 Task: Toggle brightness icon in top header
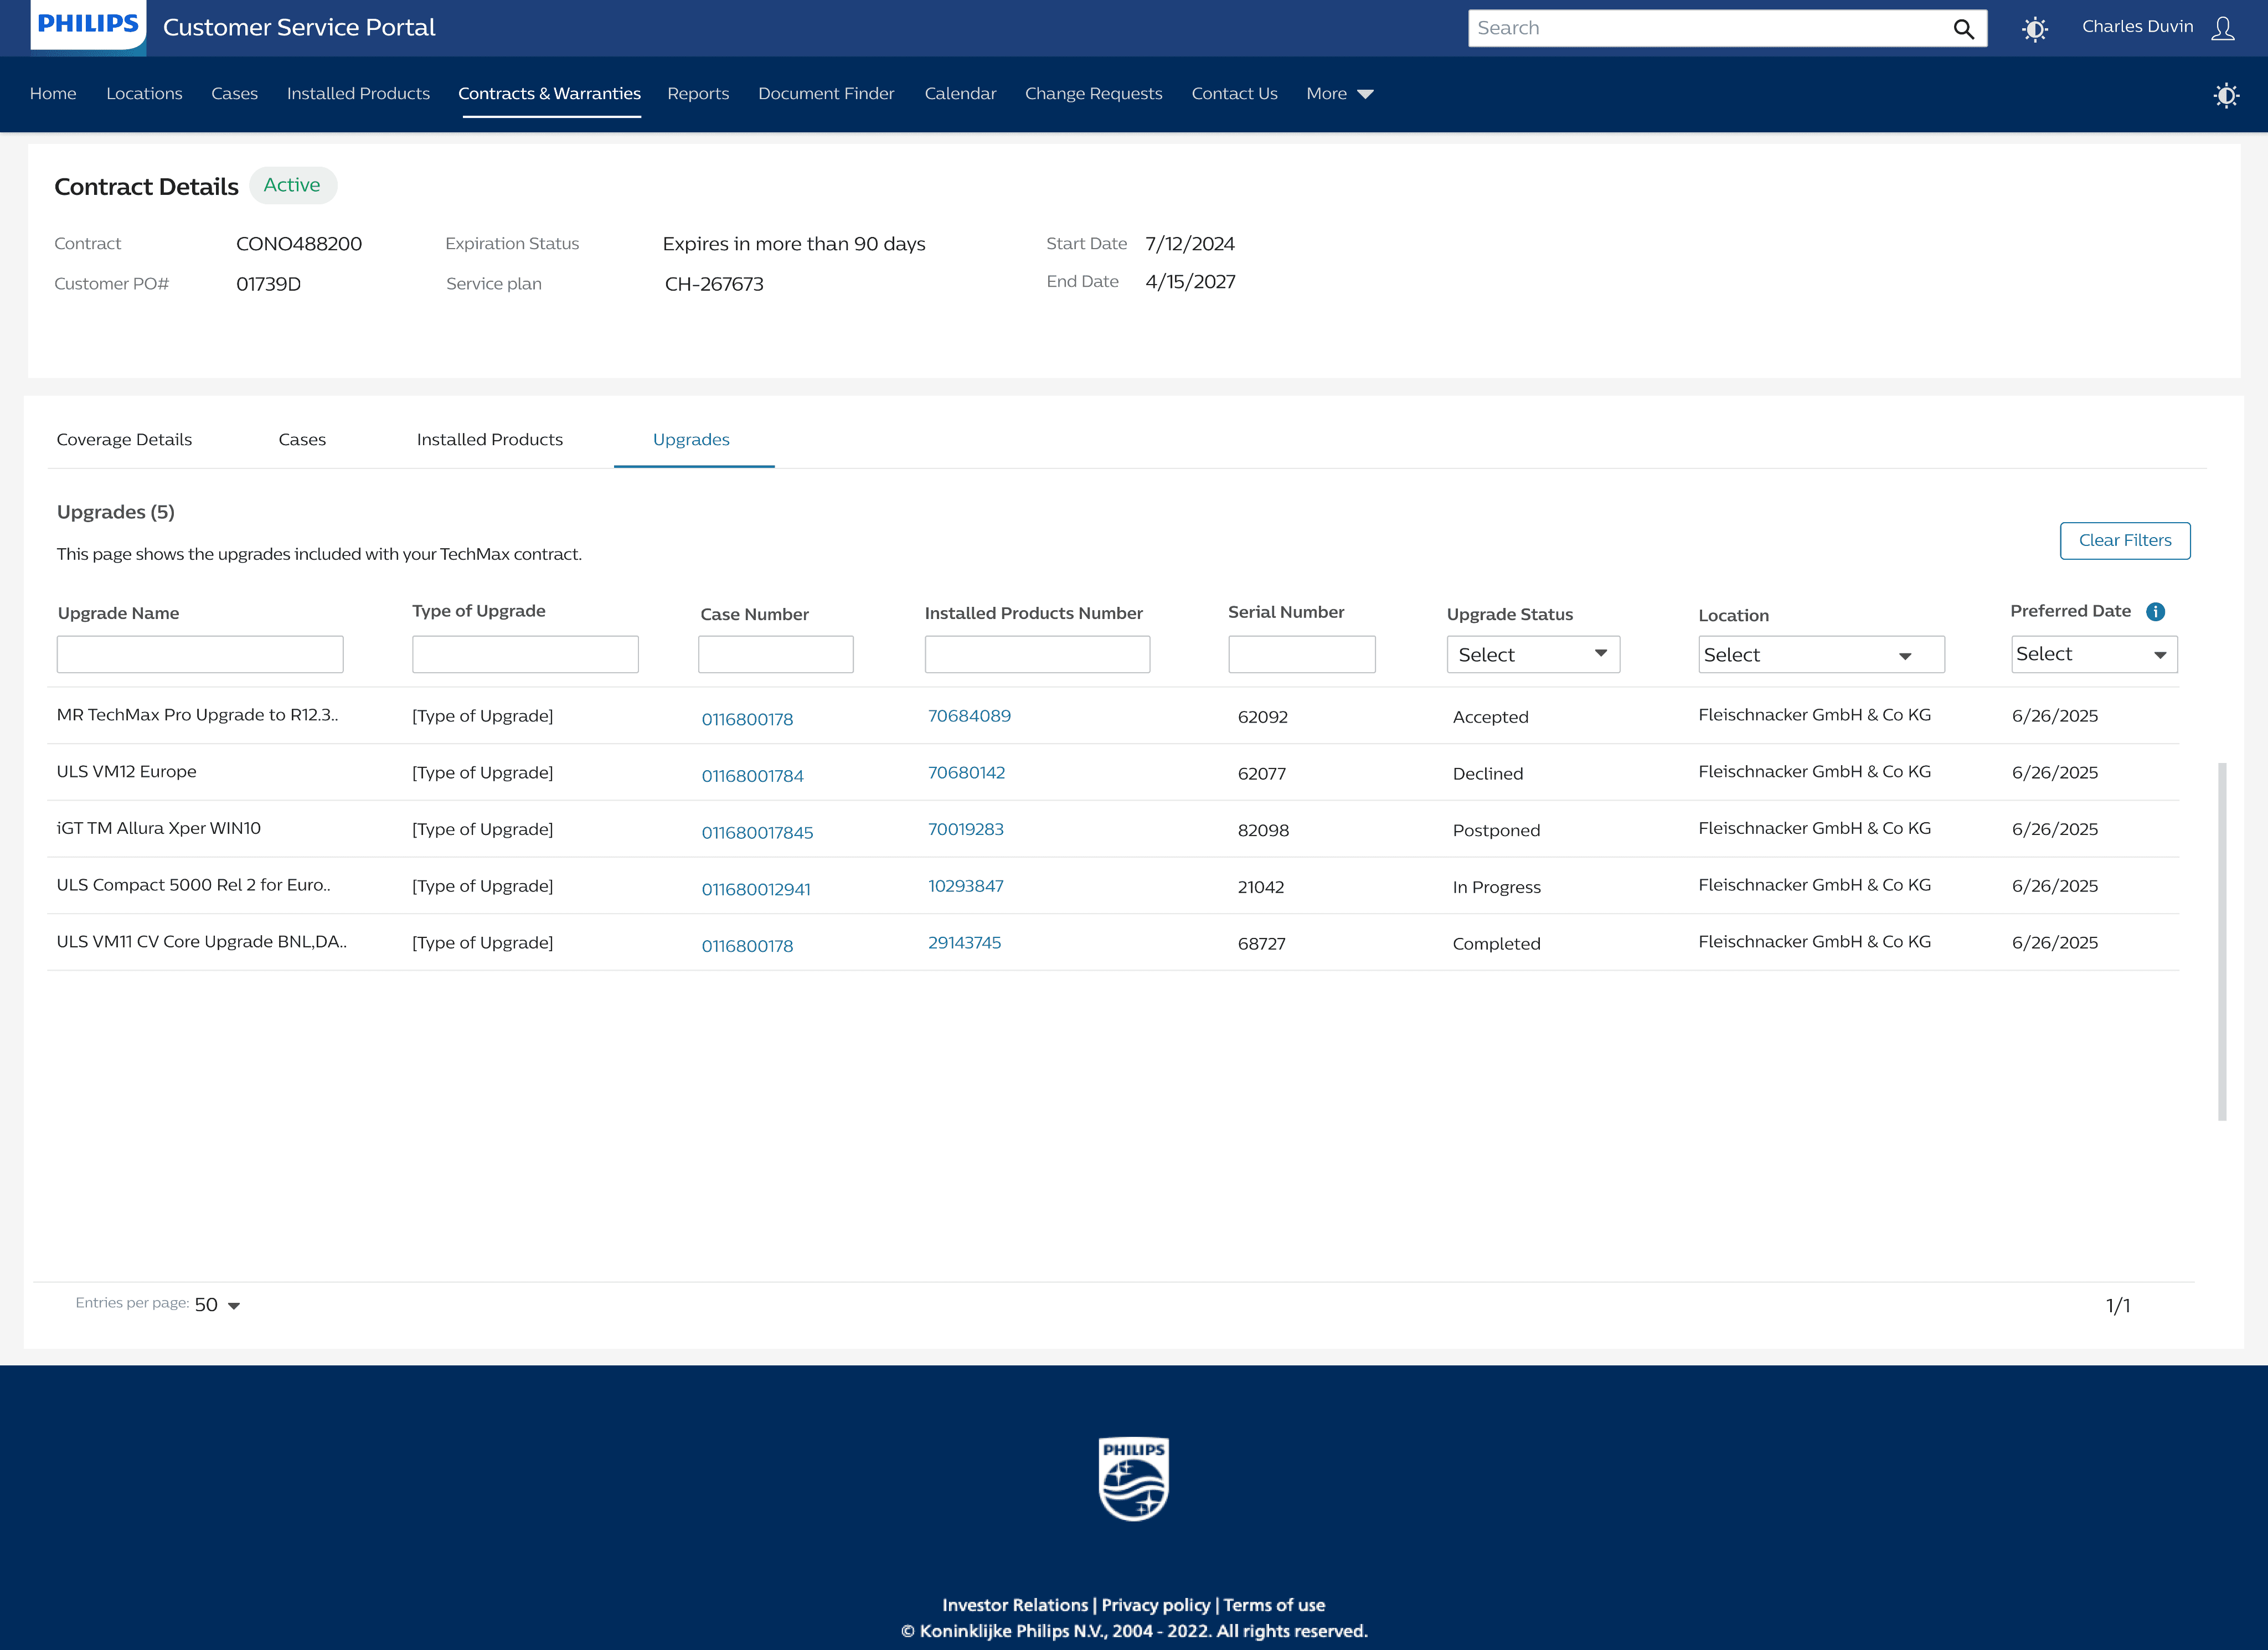tap(2034, 29)
